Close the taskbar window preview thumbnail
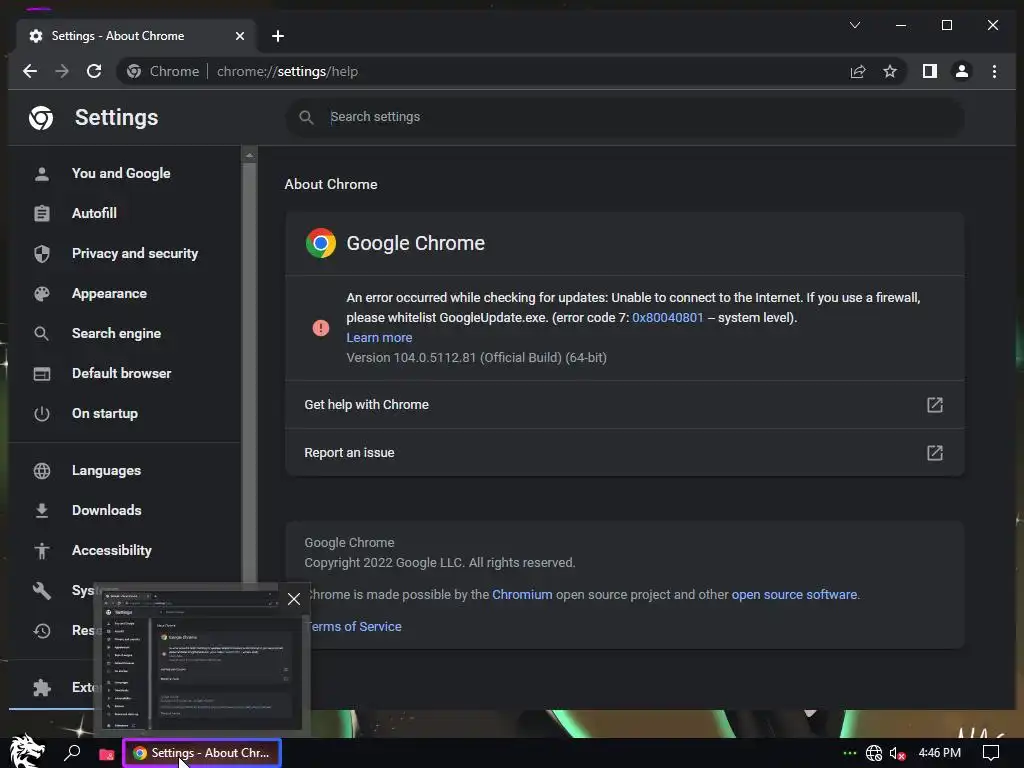1024x768 pixels. click(x=294, y=599)
